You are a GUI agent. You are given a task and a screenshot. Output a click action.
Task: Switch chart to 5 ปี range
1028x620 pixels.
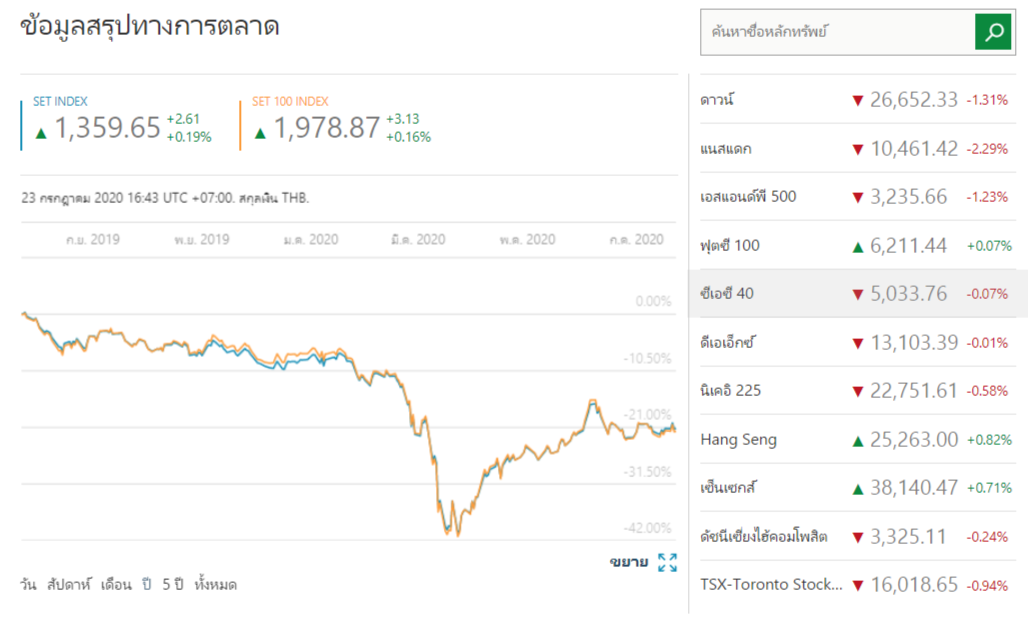click(172, 584)
